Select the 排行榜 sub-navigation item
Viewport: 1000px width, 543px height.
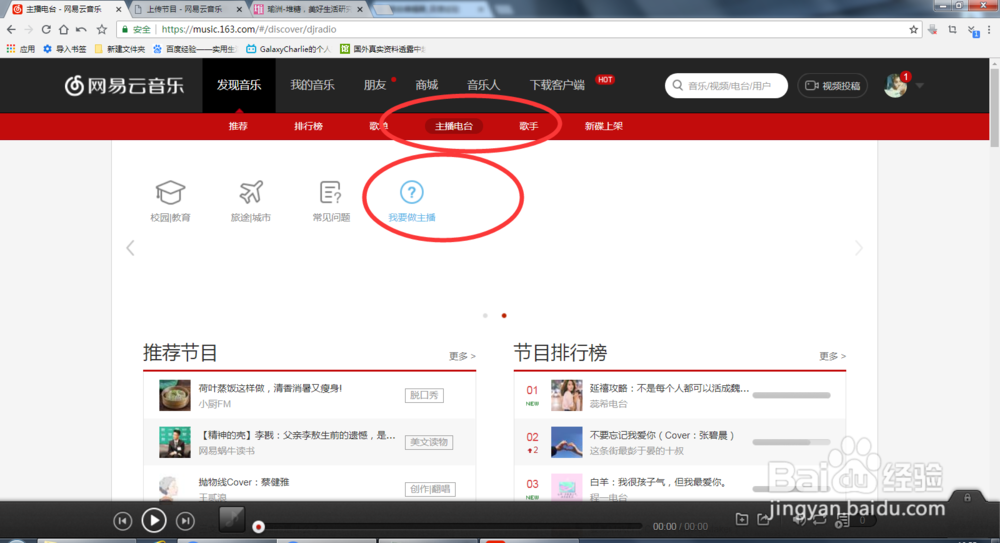pos(308,126)
